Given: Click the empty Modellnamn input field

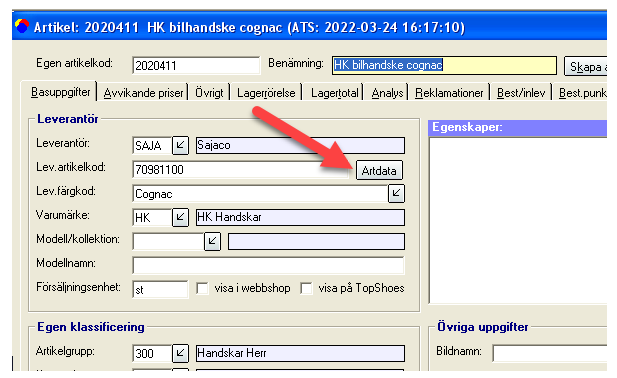Looking at the screenshot, I should click(x=268, y=265).
